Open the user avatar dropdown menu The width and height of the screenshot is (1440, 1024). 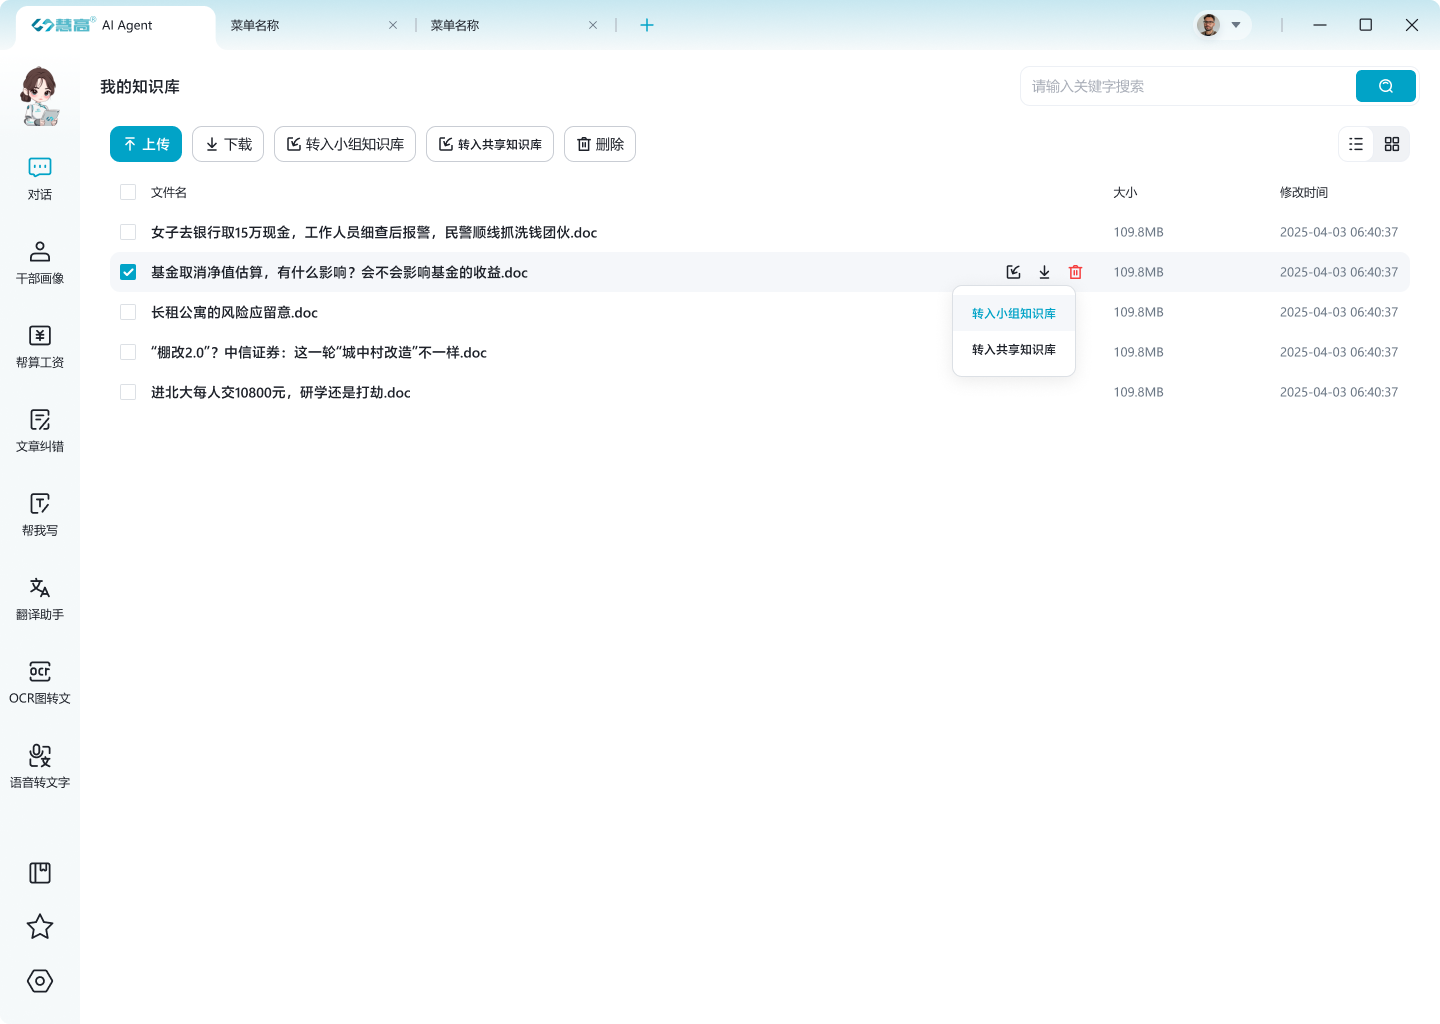click(1221, 24)
